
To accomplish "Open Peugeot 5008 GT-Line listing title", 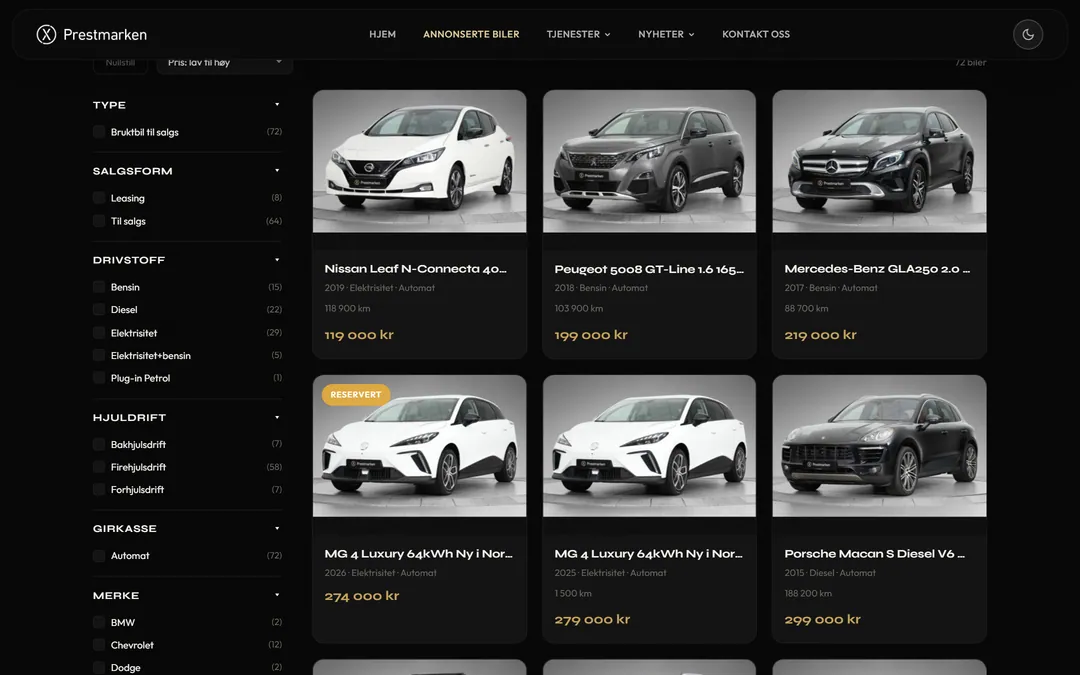I will point(649,269).
